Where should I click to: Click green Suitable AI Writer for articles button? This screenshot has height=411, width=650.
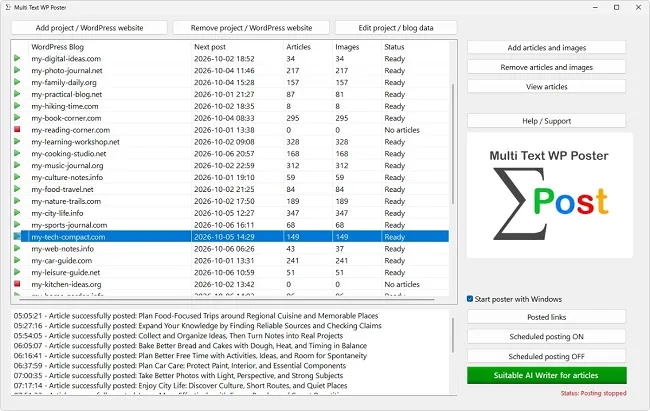click(x=546, y=375)
